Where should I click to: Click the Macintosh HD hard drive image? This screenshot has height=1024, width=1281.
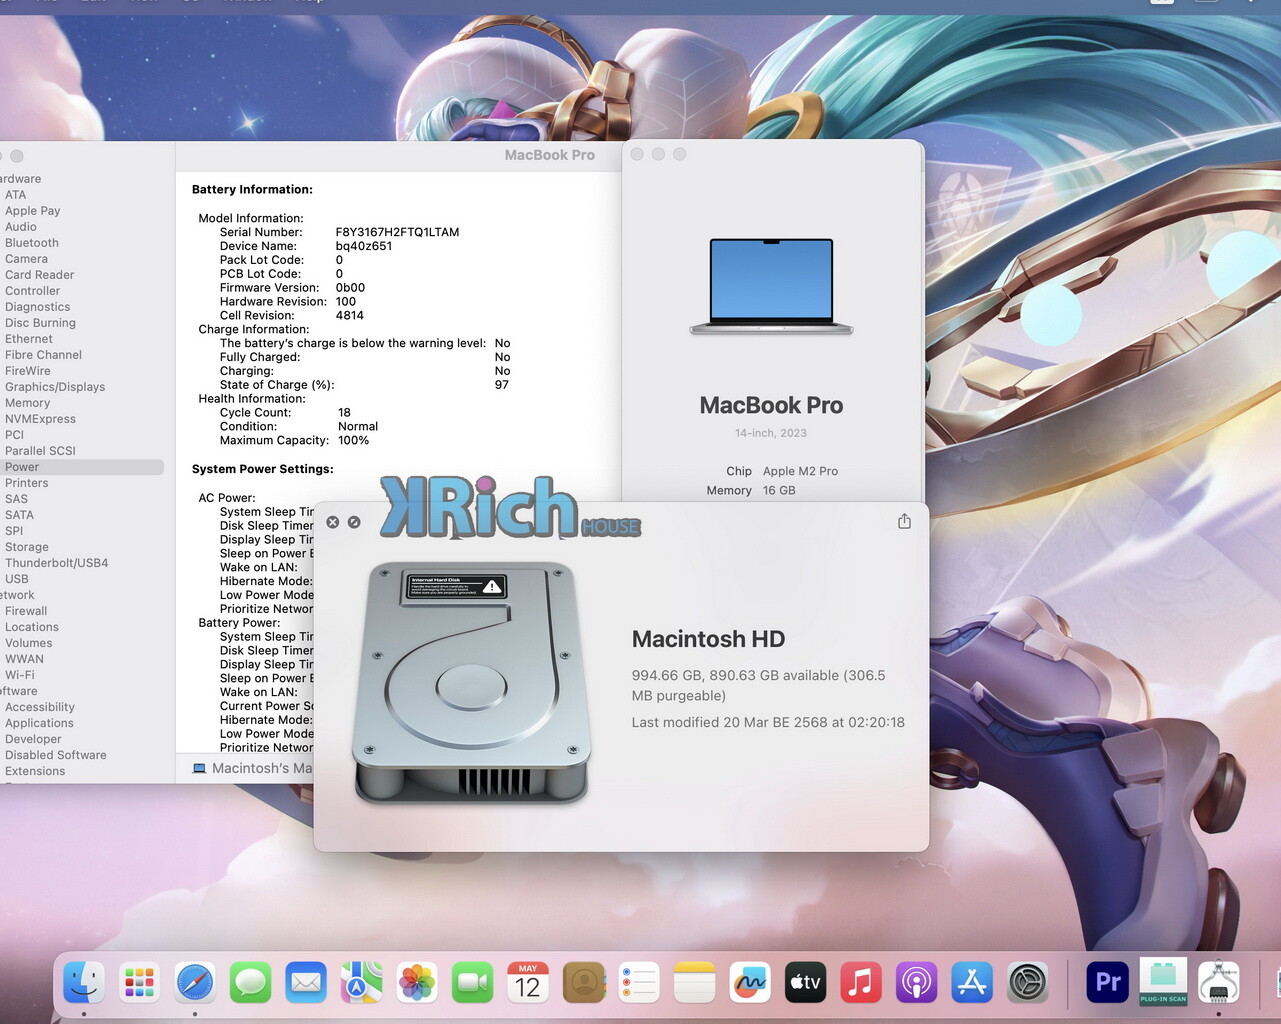(472, 682)
